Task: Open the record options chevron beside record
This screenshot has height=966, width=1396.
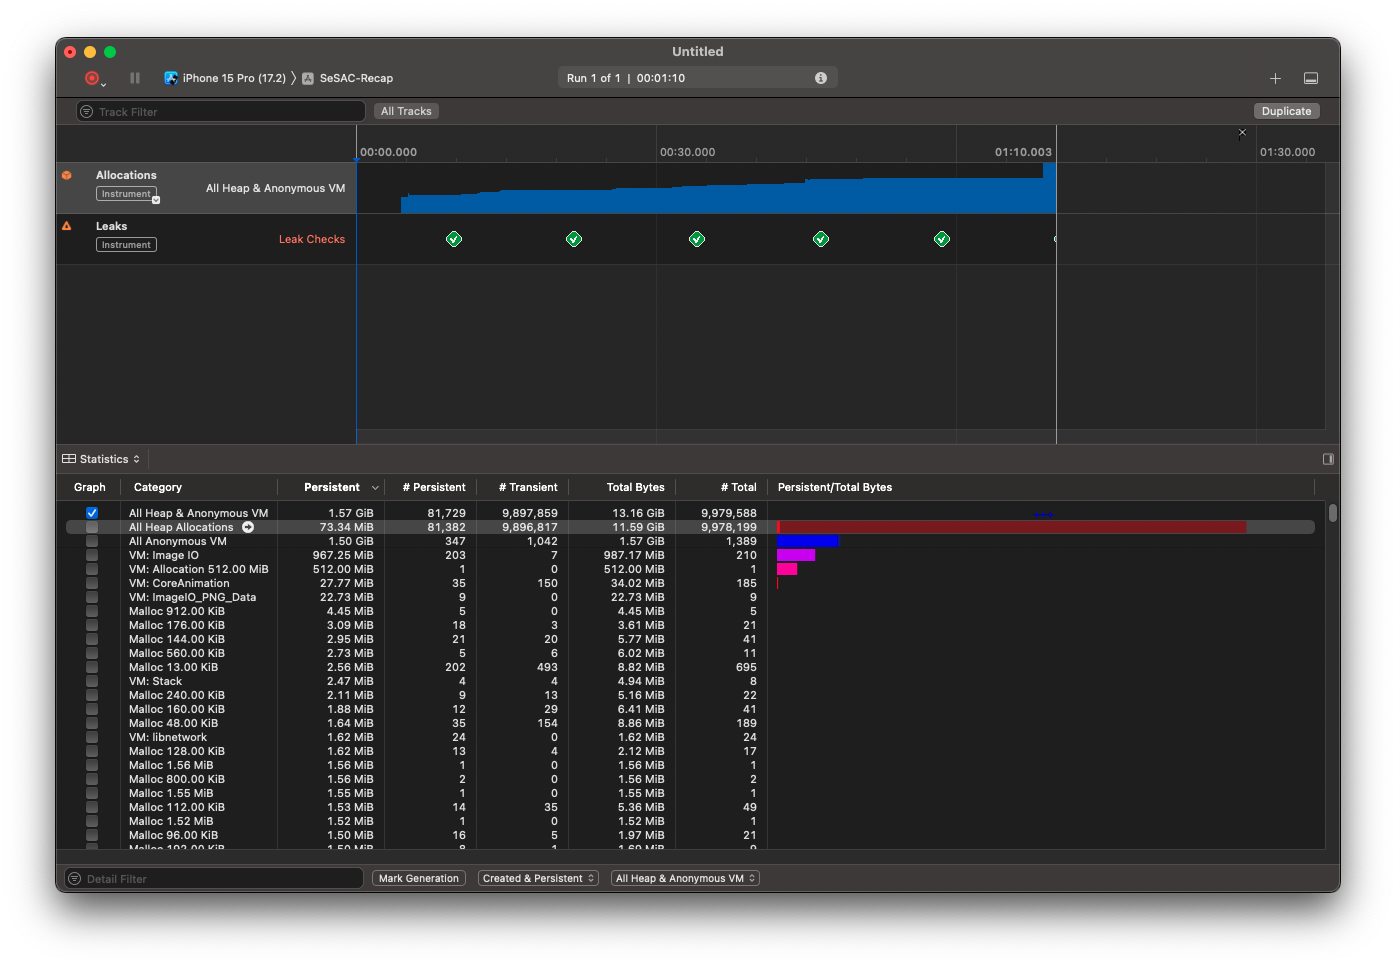Action: click(104, 85)
